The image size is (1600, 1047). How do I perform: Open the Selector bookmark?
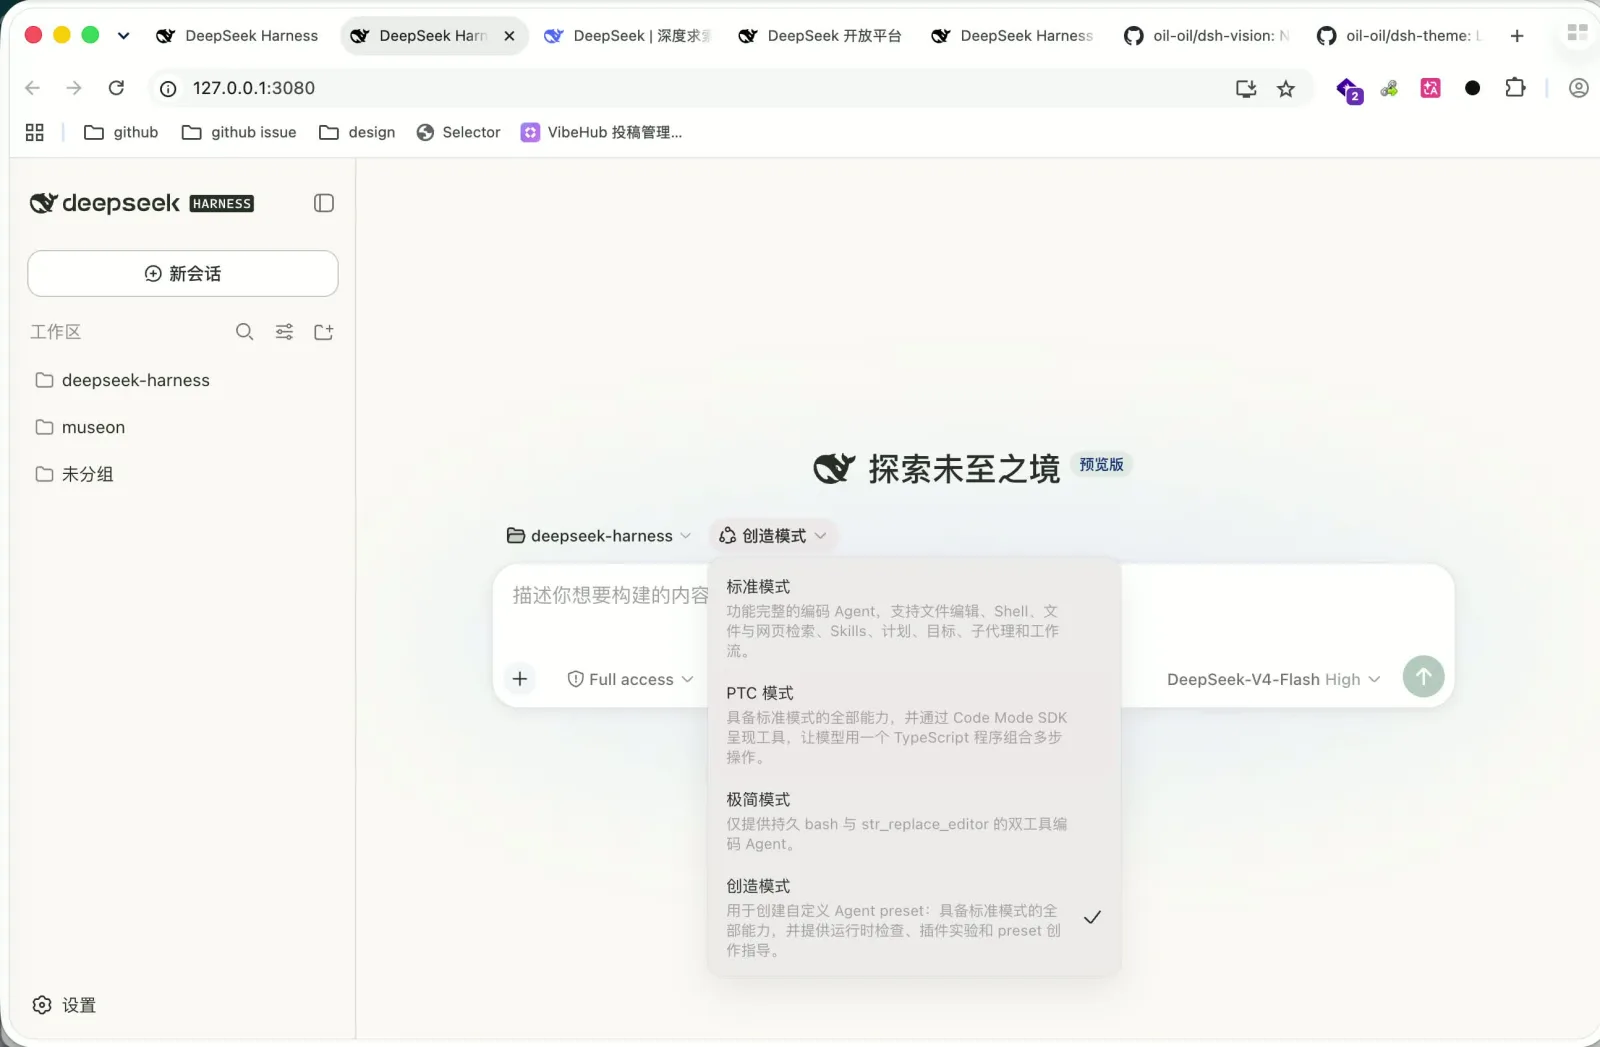[459, 132]
